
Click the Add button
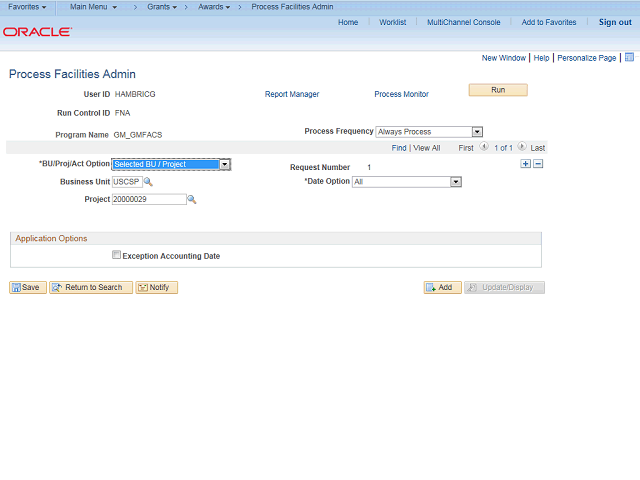pyautogui.click(x=443, y=287)
